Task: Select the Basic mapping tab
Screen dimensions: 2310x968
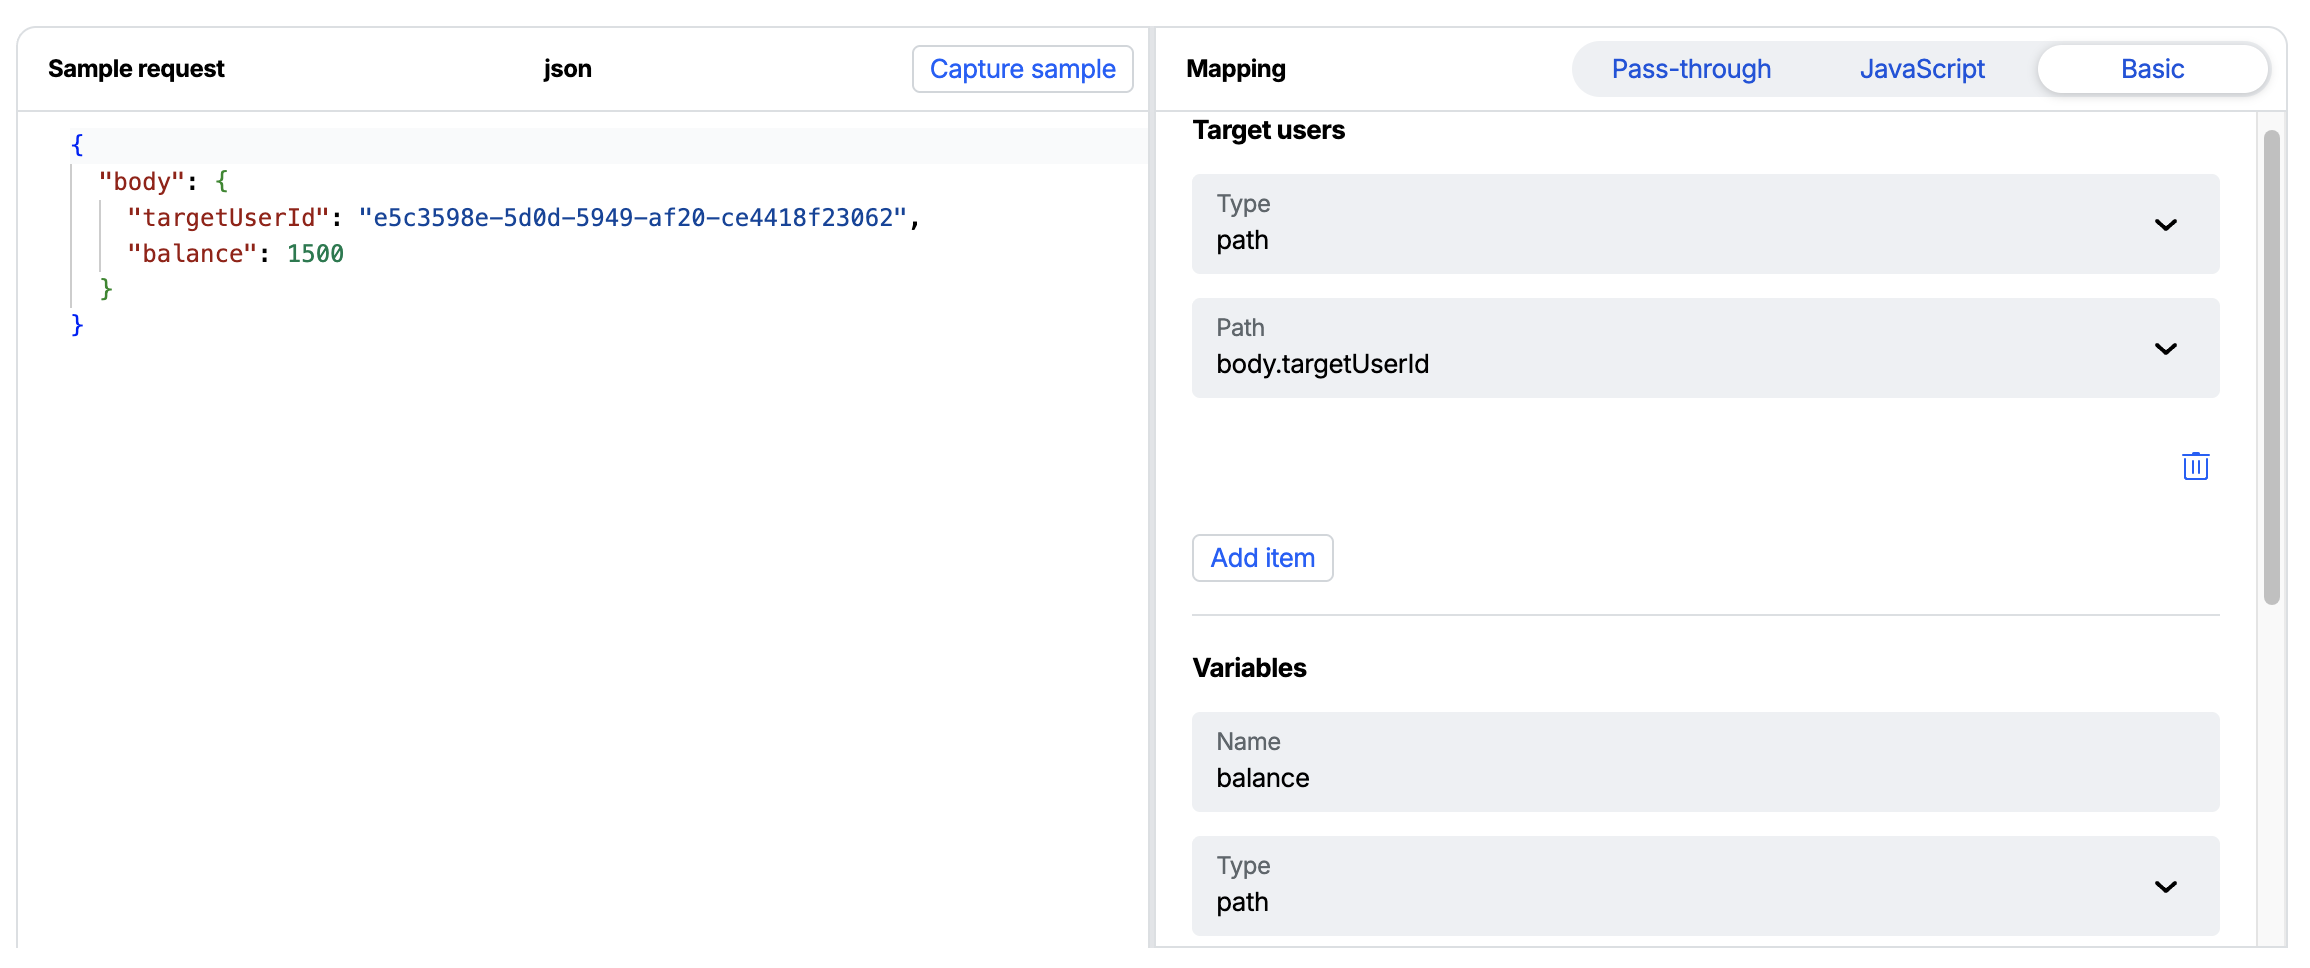Action: (2152, 69)
